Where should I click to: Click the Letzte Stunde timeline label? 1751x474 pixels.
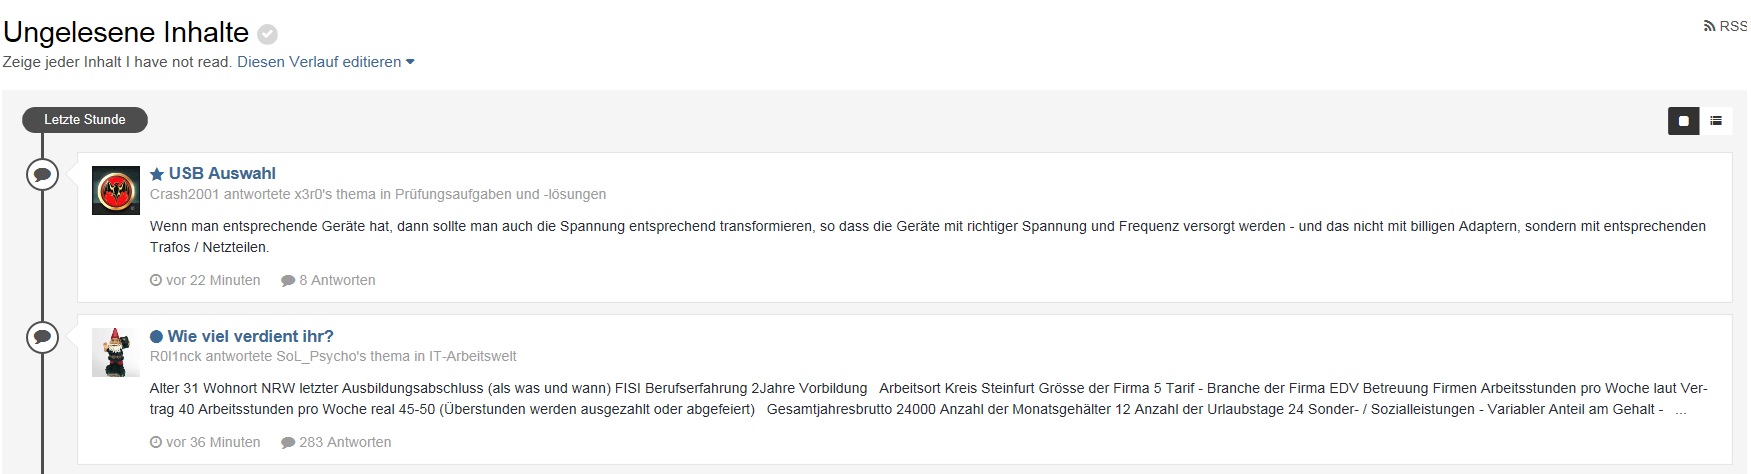85,120
